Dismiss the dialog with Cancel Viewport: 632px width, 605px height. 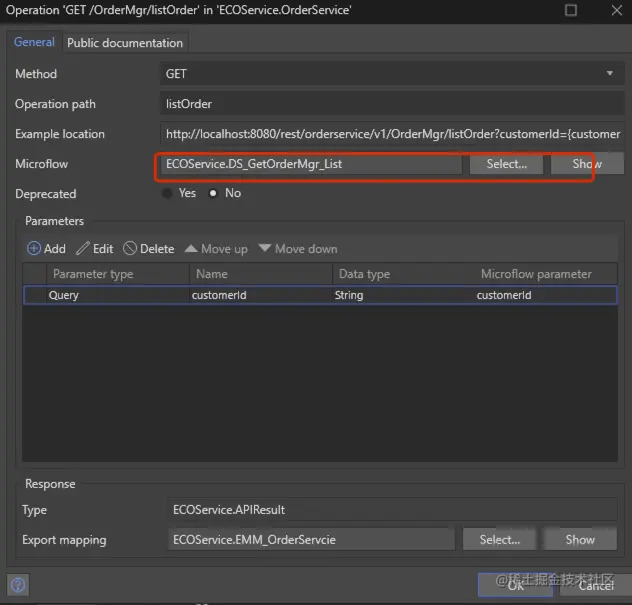[596, 585]
